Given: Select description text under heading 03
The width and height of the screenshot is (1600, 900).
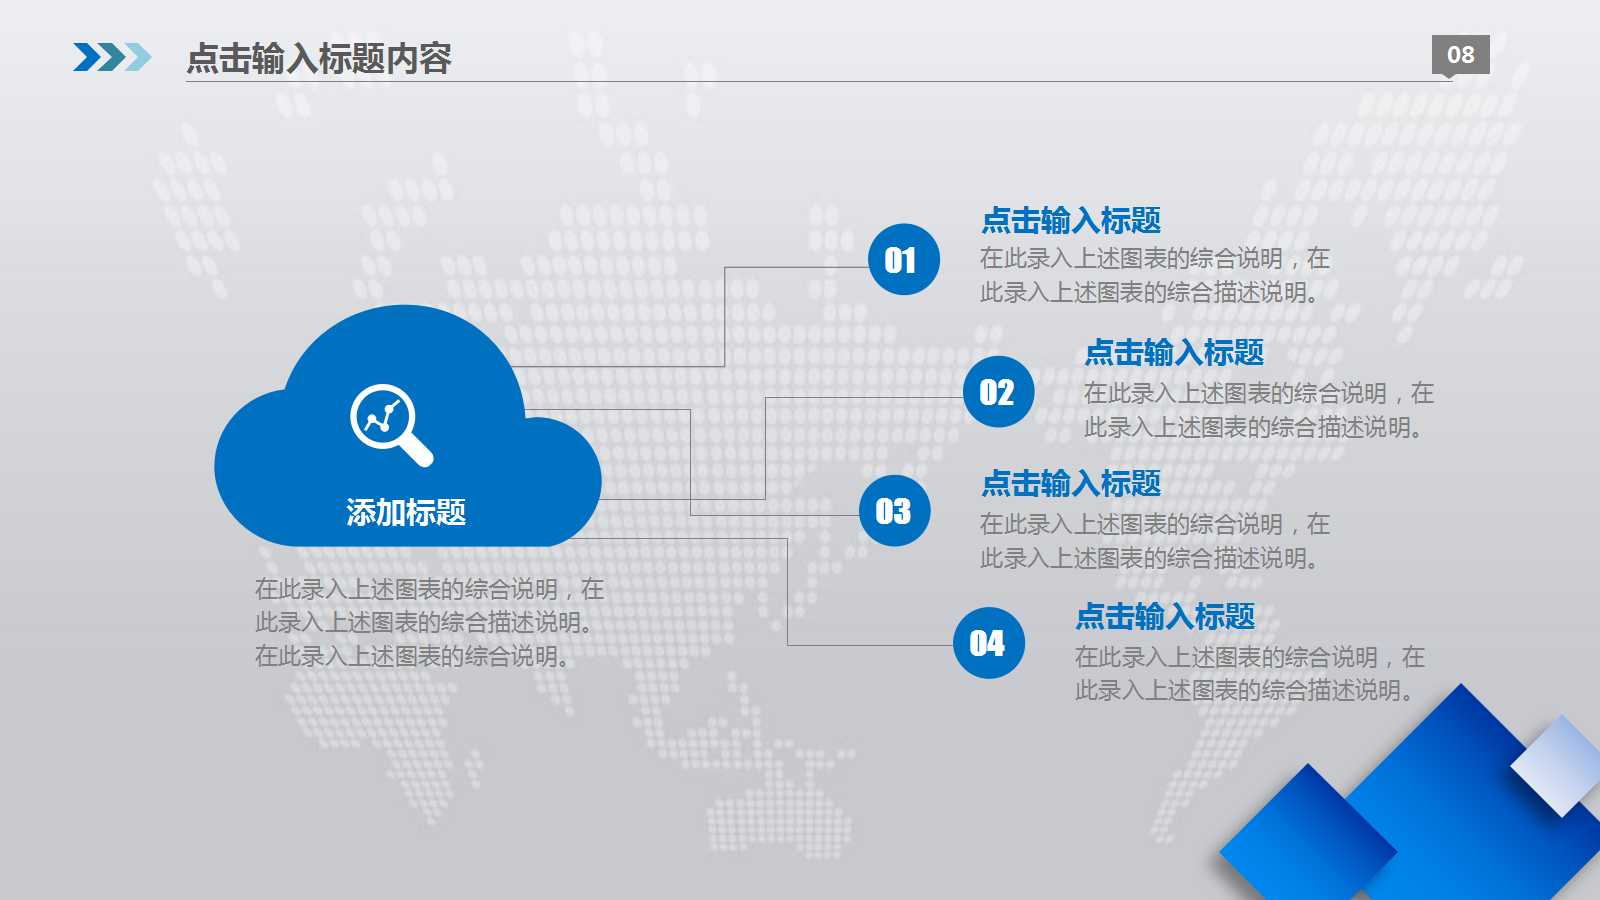Looking at the screenshot, I should (1154, 541).
